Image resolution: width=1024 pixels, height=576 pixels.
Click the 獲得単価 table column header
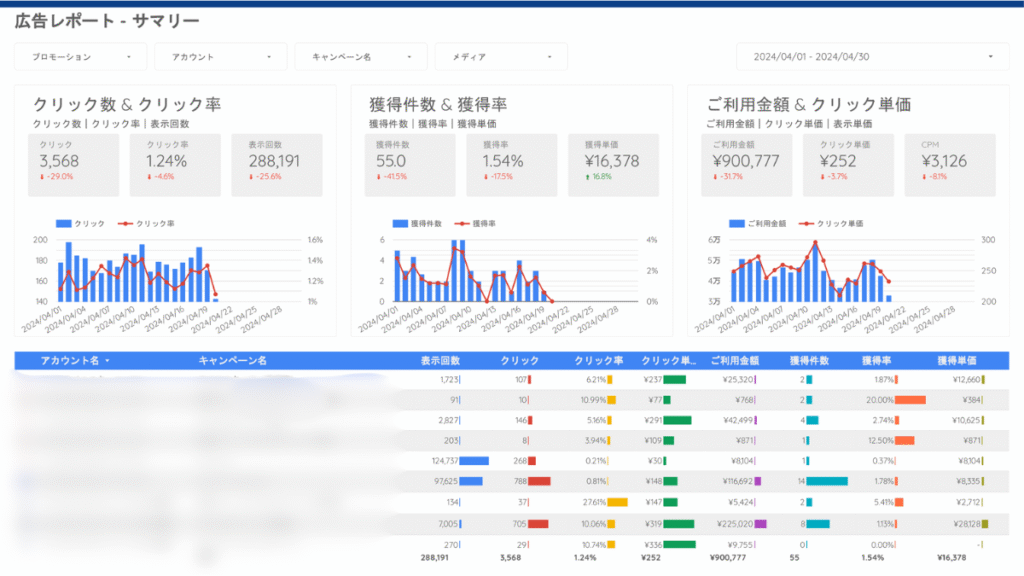tap(957, 361)
